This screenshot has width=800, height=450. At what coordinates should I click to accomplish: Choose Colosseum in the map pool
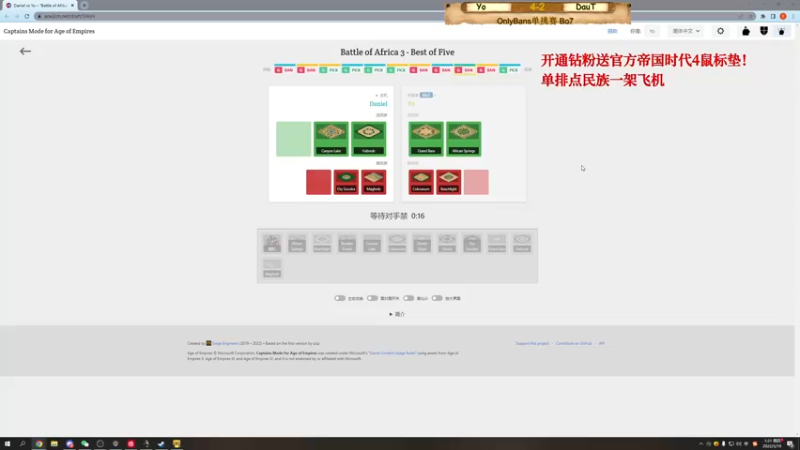coord(397,243)
